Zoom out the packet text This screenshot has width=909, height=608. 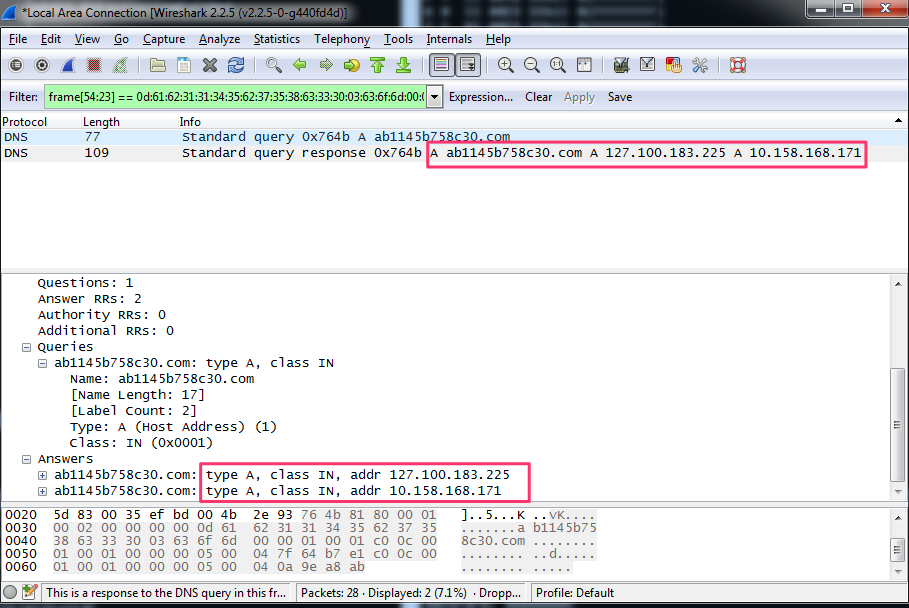[532, 65]
